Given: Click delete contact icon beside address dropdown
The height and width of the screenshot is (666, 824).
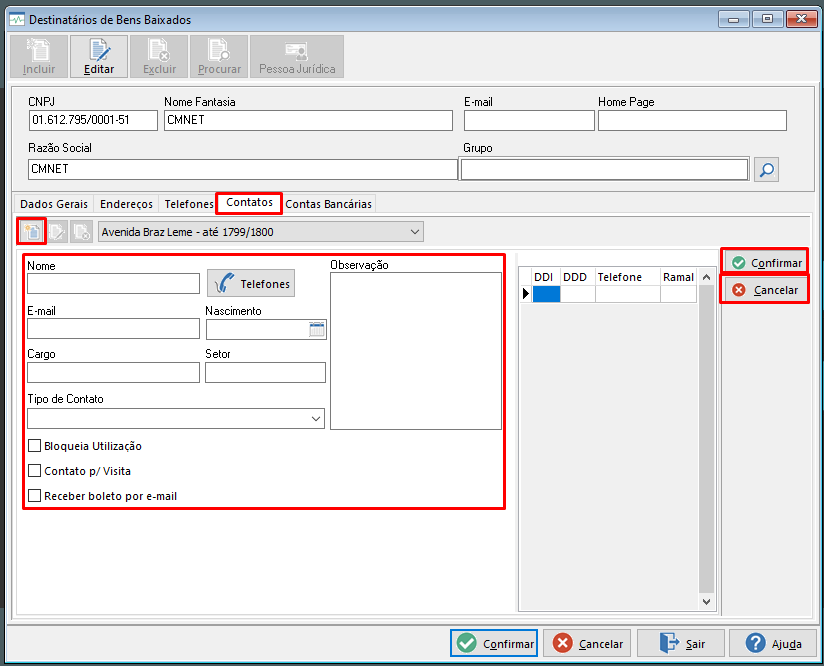Looking at the screenshot, I should pos(81,231).
